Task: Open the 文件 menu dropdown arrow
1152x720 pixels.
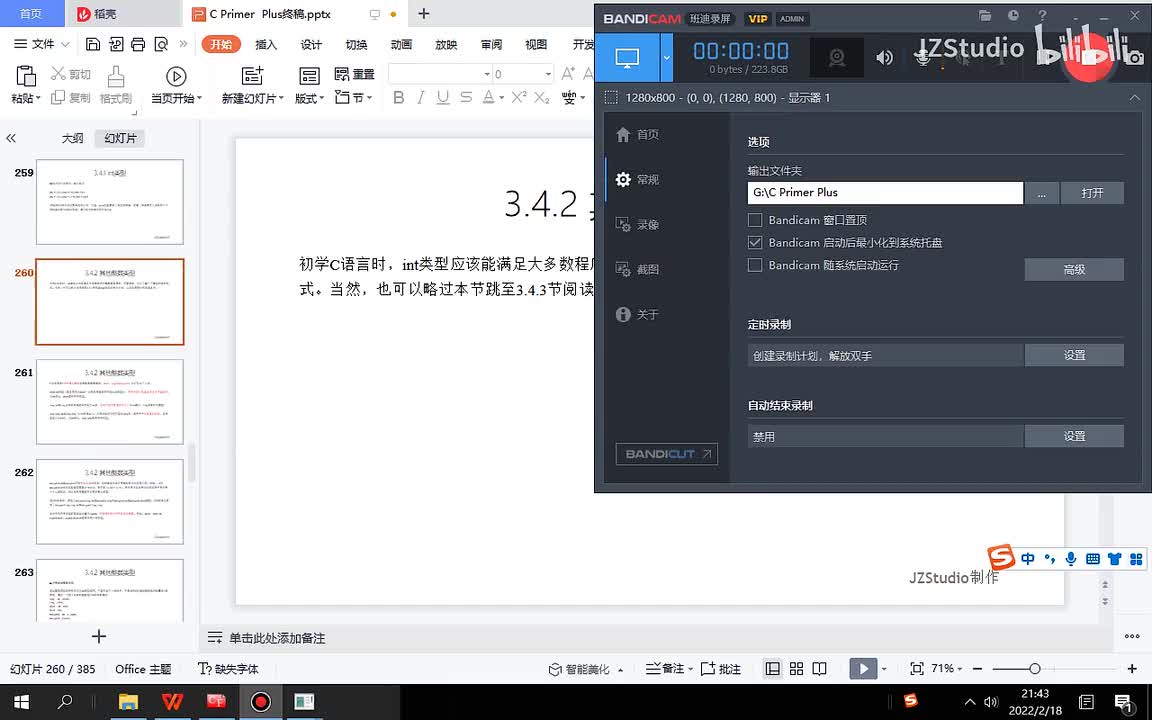Action: coord(65,44)
